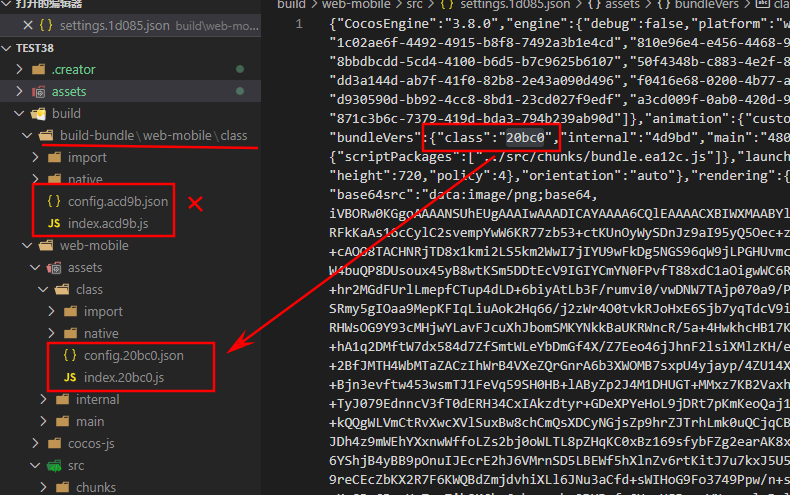Click build in the breadcrumb path
The width and height of the screenshot is (790, 495).
pos(291,5)
